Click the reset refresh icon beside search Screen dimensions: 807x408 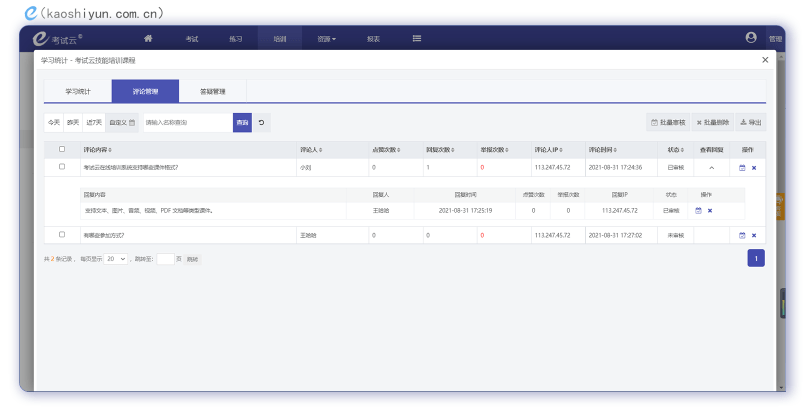261,122
